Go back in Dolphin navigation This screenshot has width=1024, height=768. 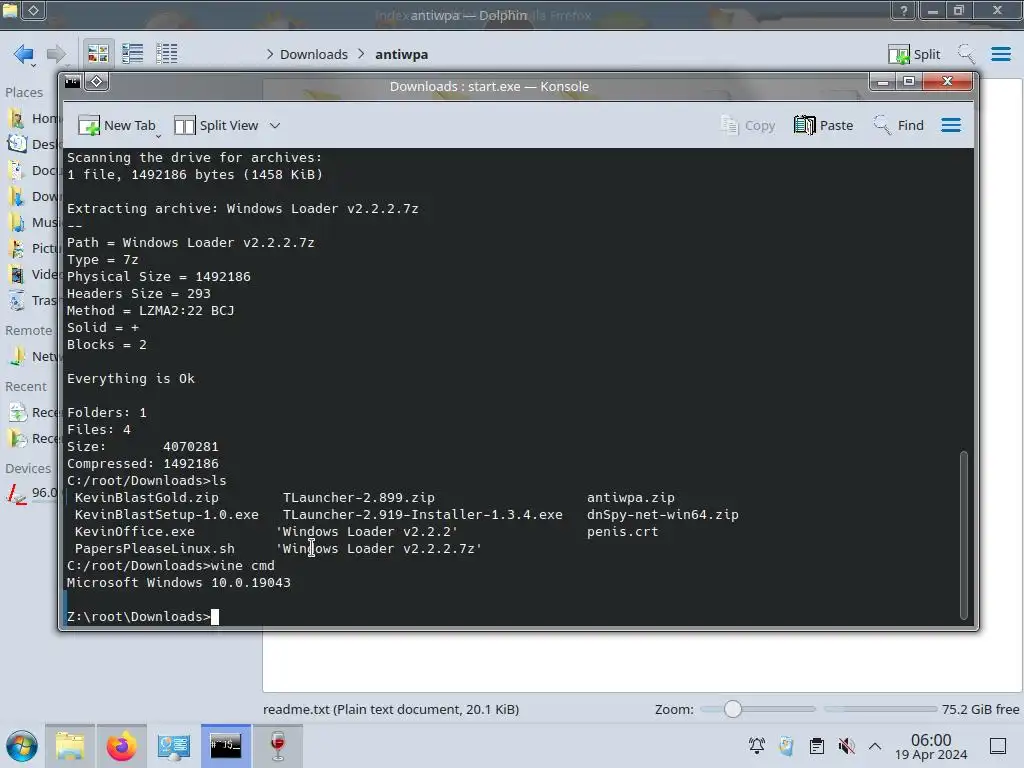24,54
